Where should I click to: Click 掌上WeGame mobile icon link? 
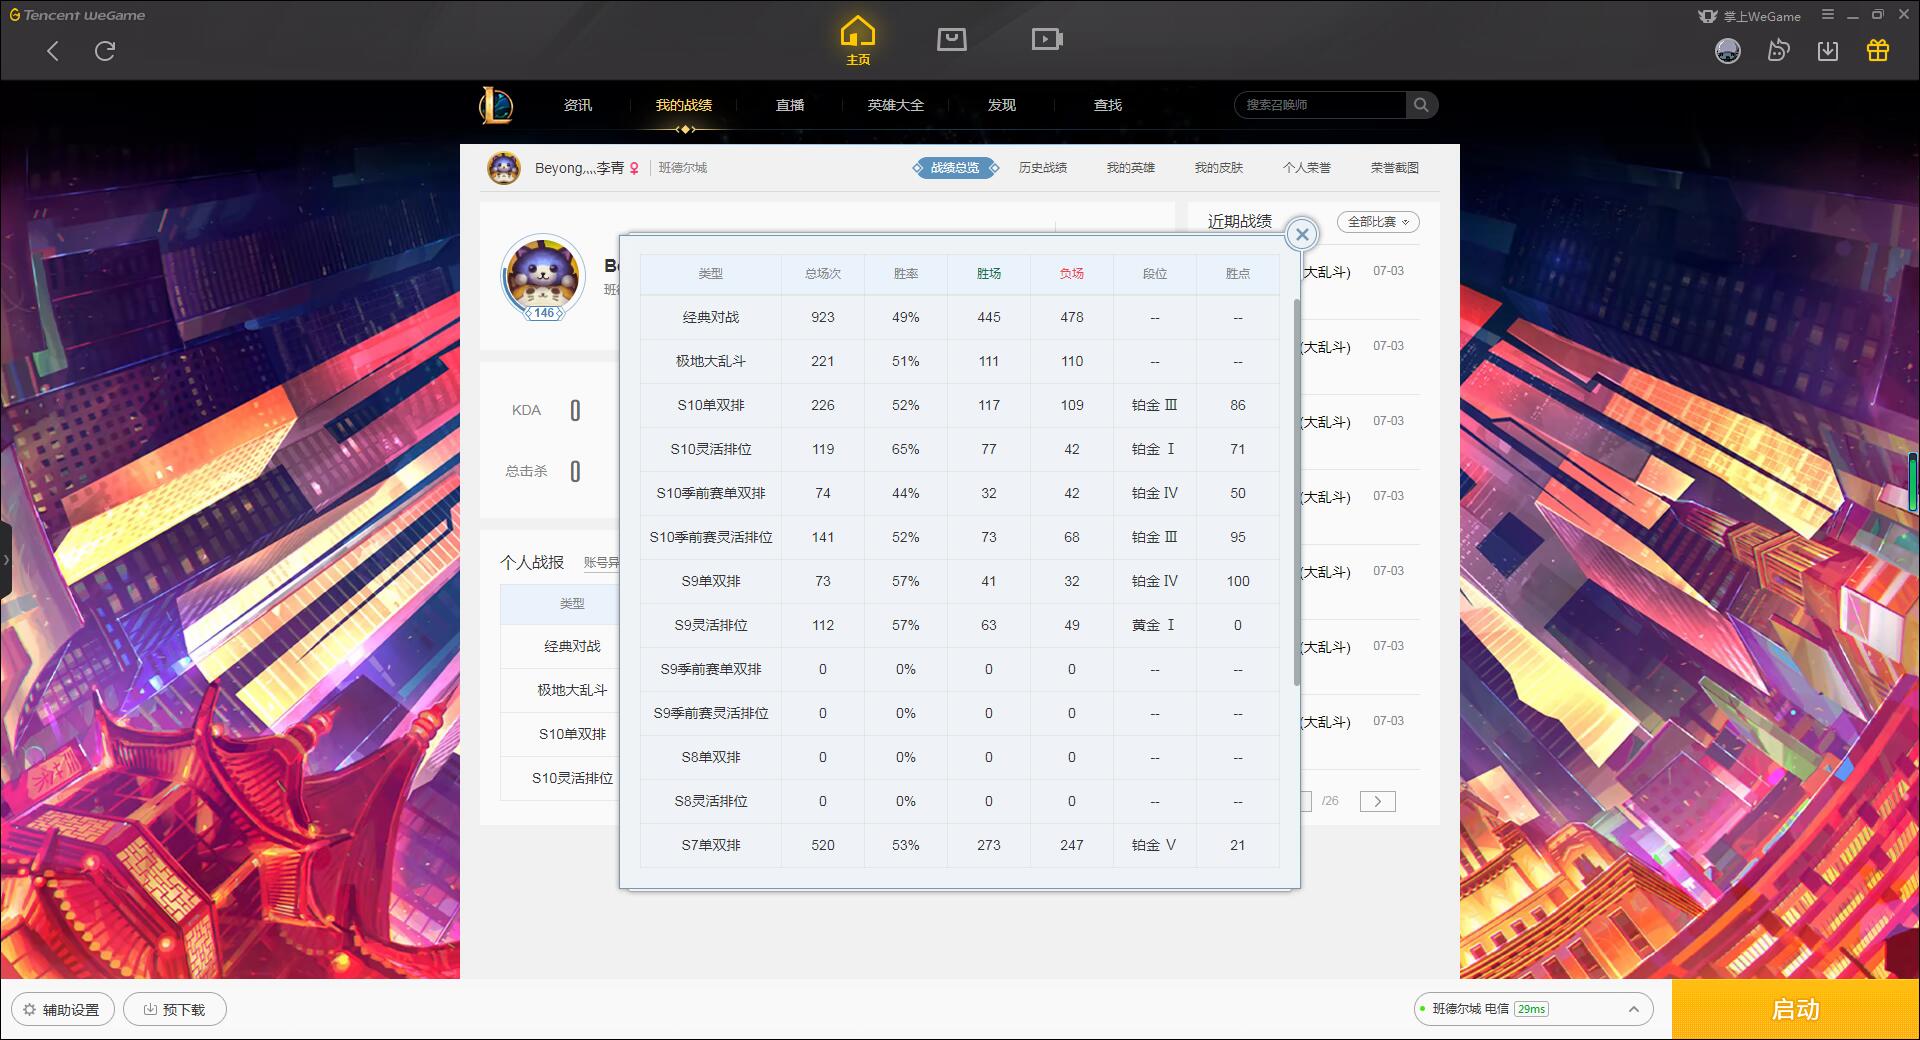tap(1749, 16)
